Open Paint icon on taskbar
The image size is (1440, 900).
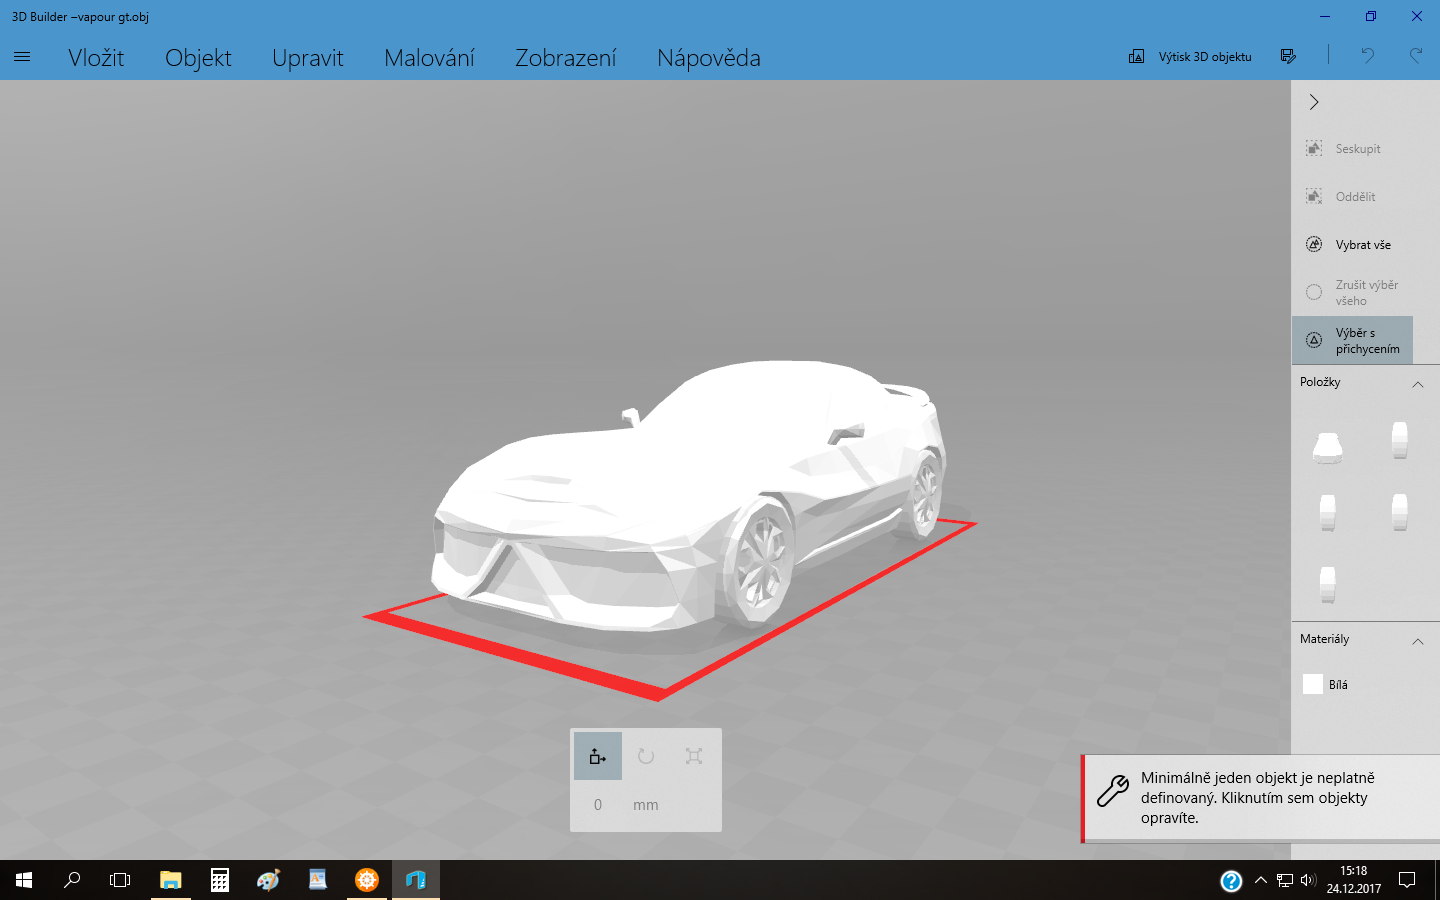(x=268, y=880)
